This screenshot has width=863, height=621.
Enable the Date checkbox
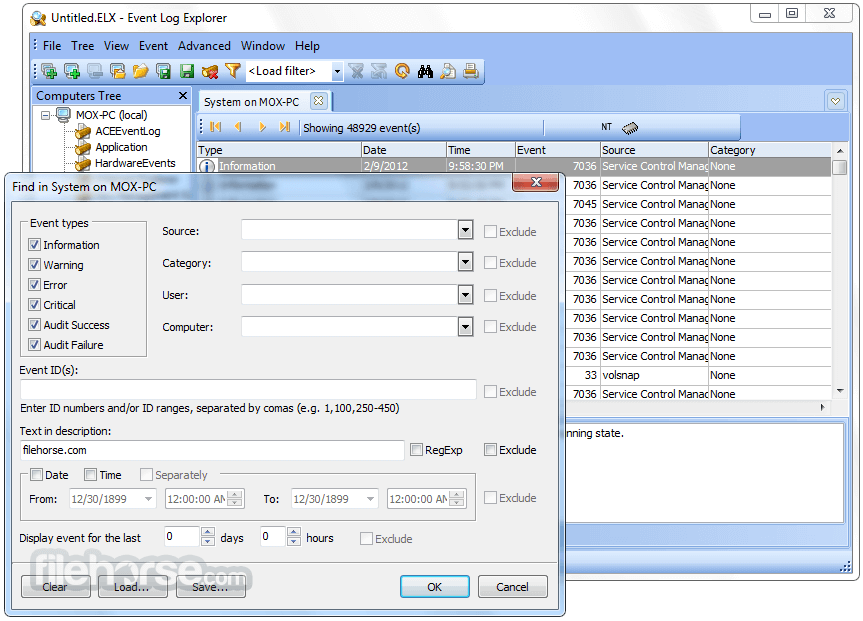(36, 475)
